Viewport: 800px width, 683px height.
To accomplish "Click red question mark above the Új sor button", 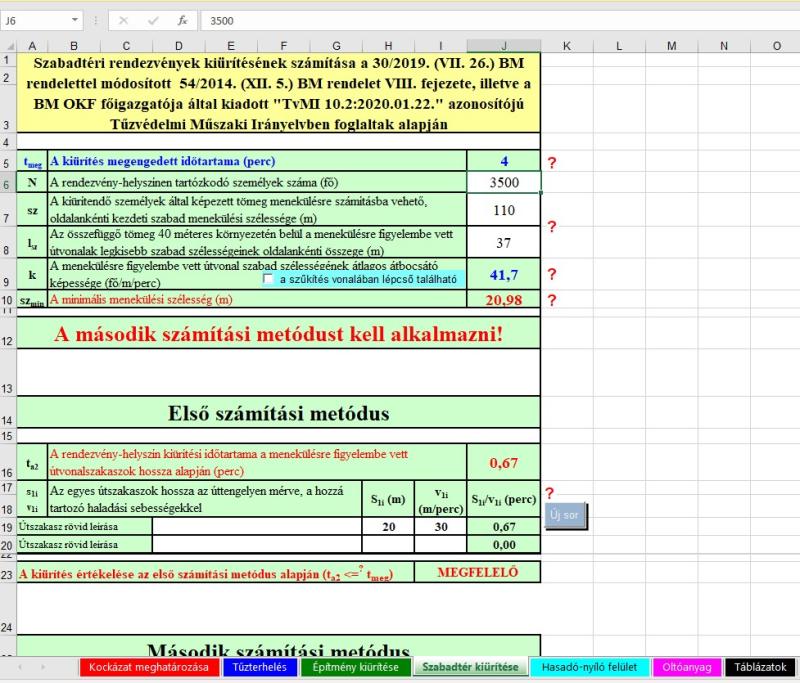I will tap(549, 493).
